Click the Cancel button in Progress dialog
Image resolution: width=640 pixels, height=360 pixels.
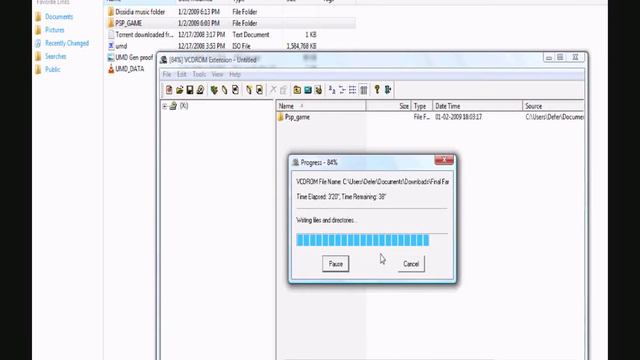tap(411, 264)
